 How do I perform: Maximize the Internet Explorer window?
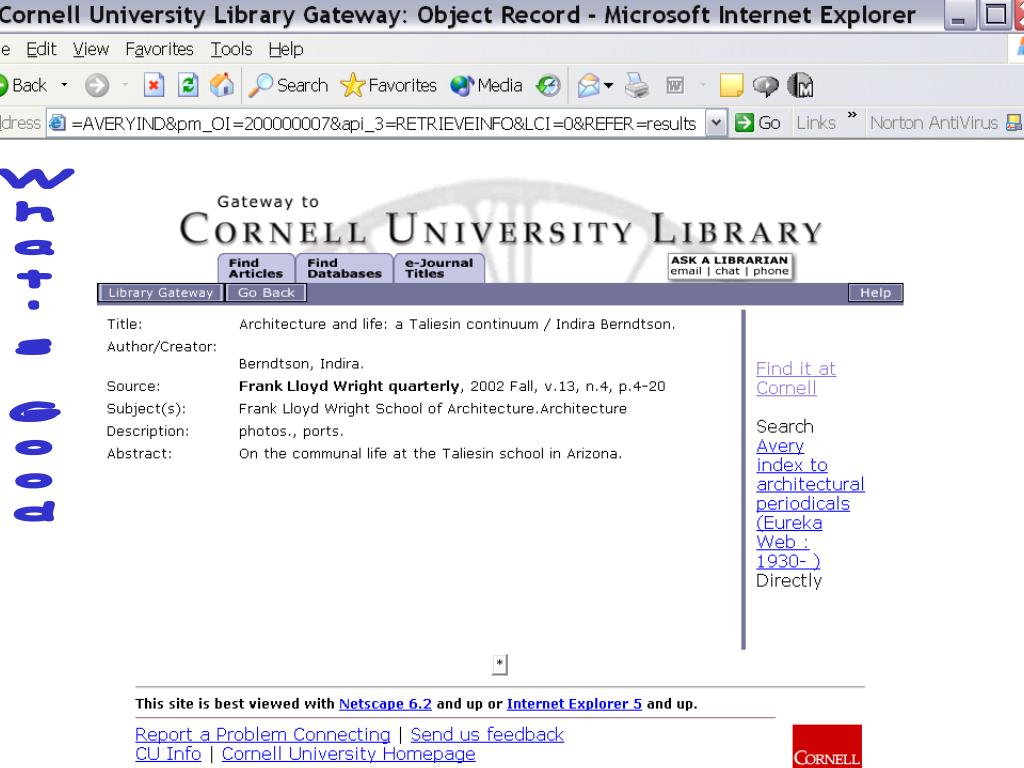(995, 16)
